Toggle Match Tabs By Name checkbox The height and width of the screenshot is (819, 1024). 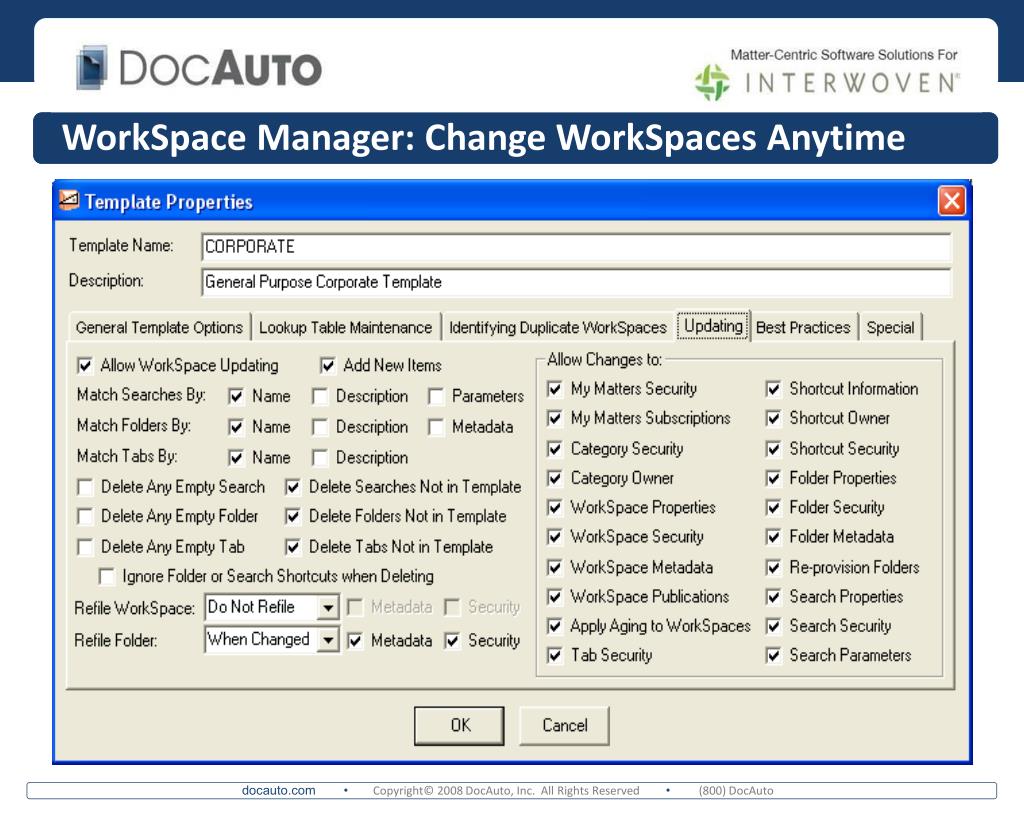click(x=236, y=457)
